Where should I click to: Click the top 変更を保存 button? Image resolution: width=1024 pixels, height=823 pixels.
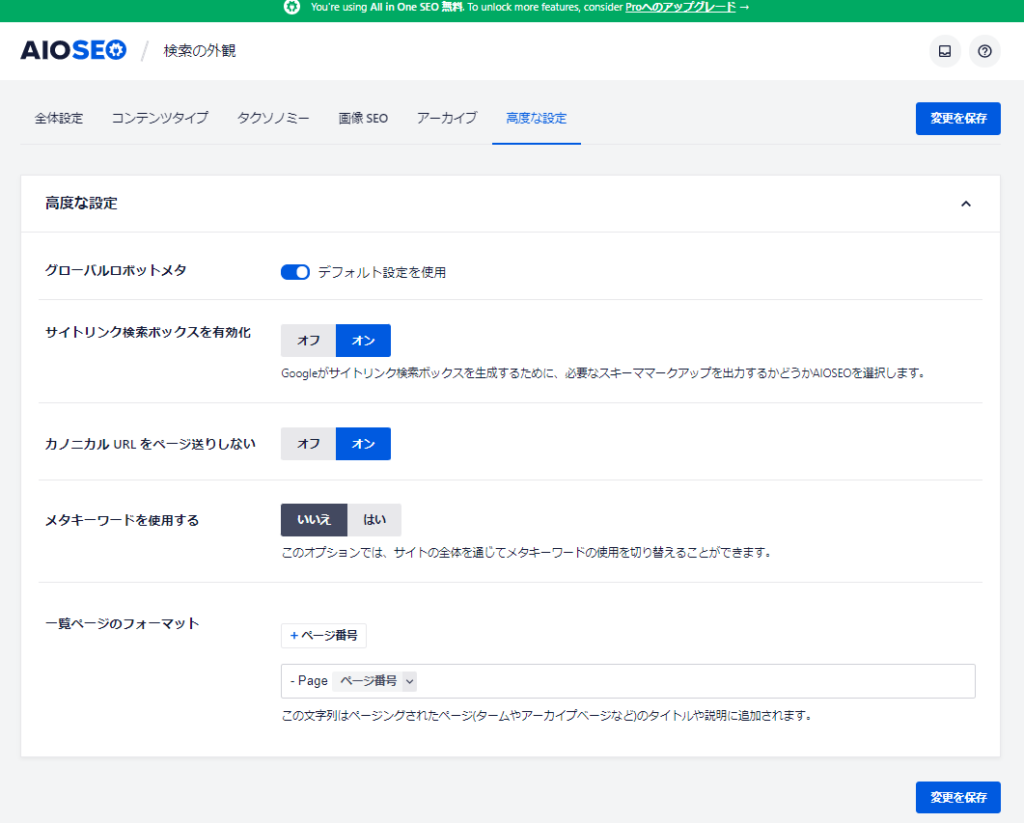click(957, 118)
